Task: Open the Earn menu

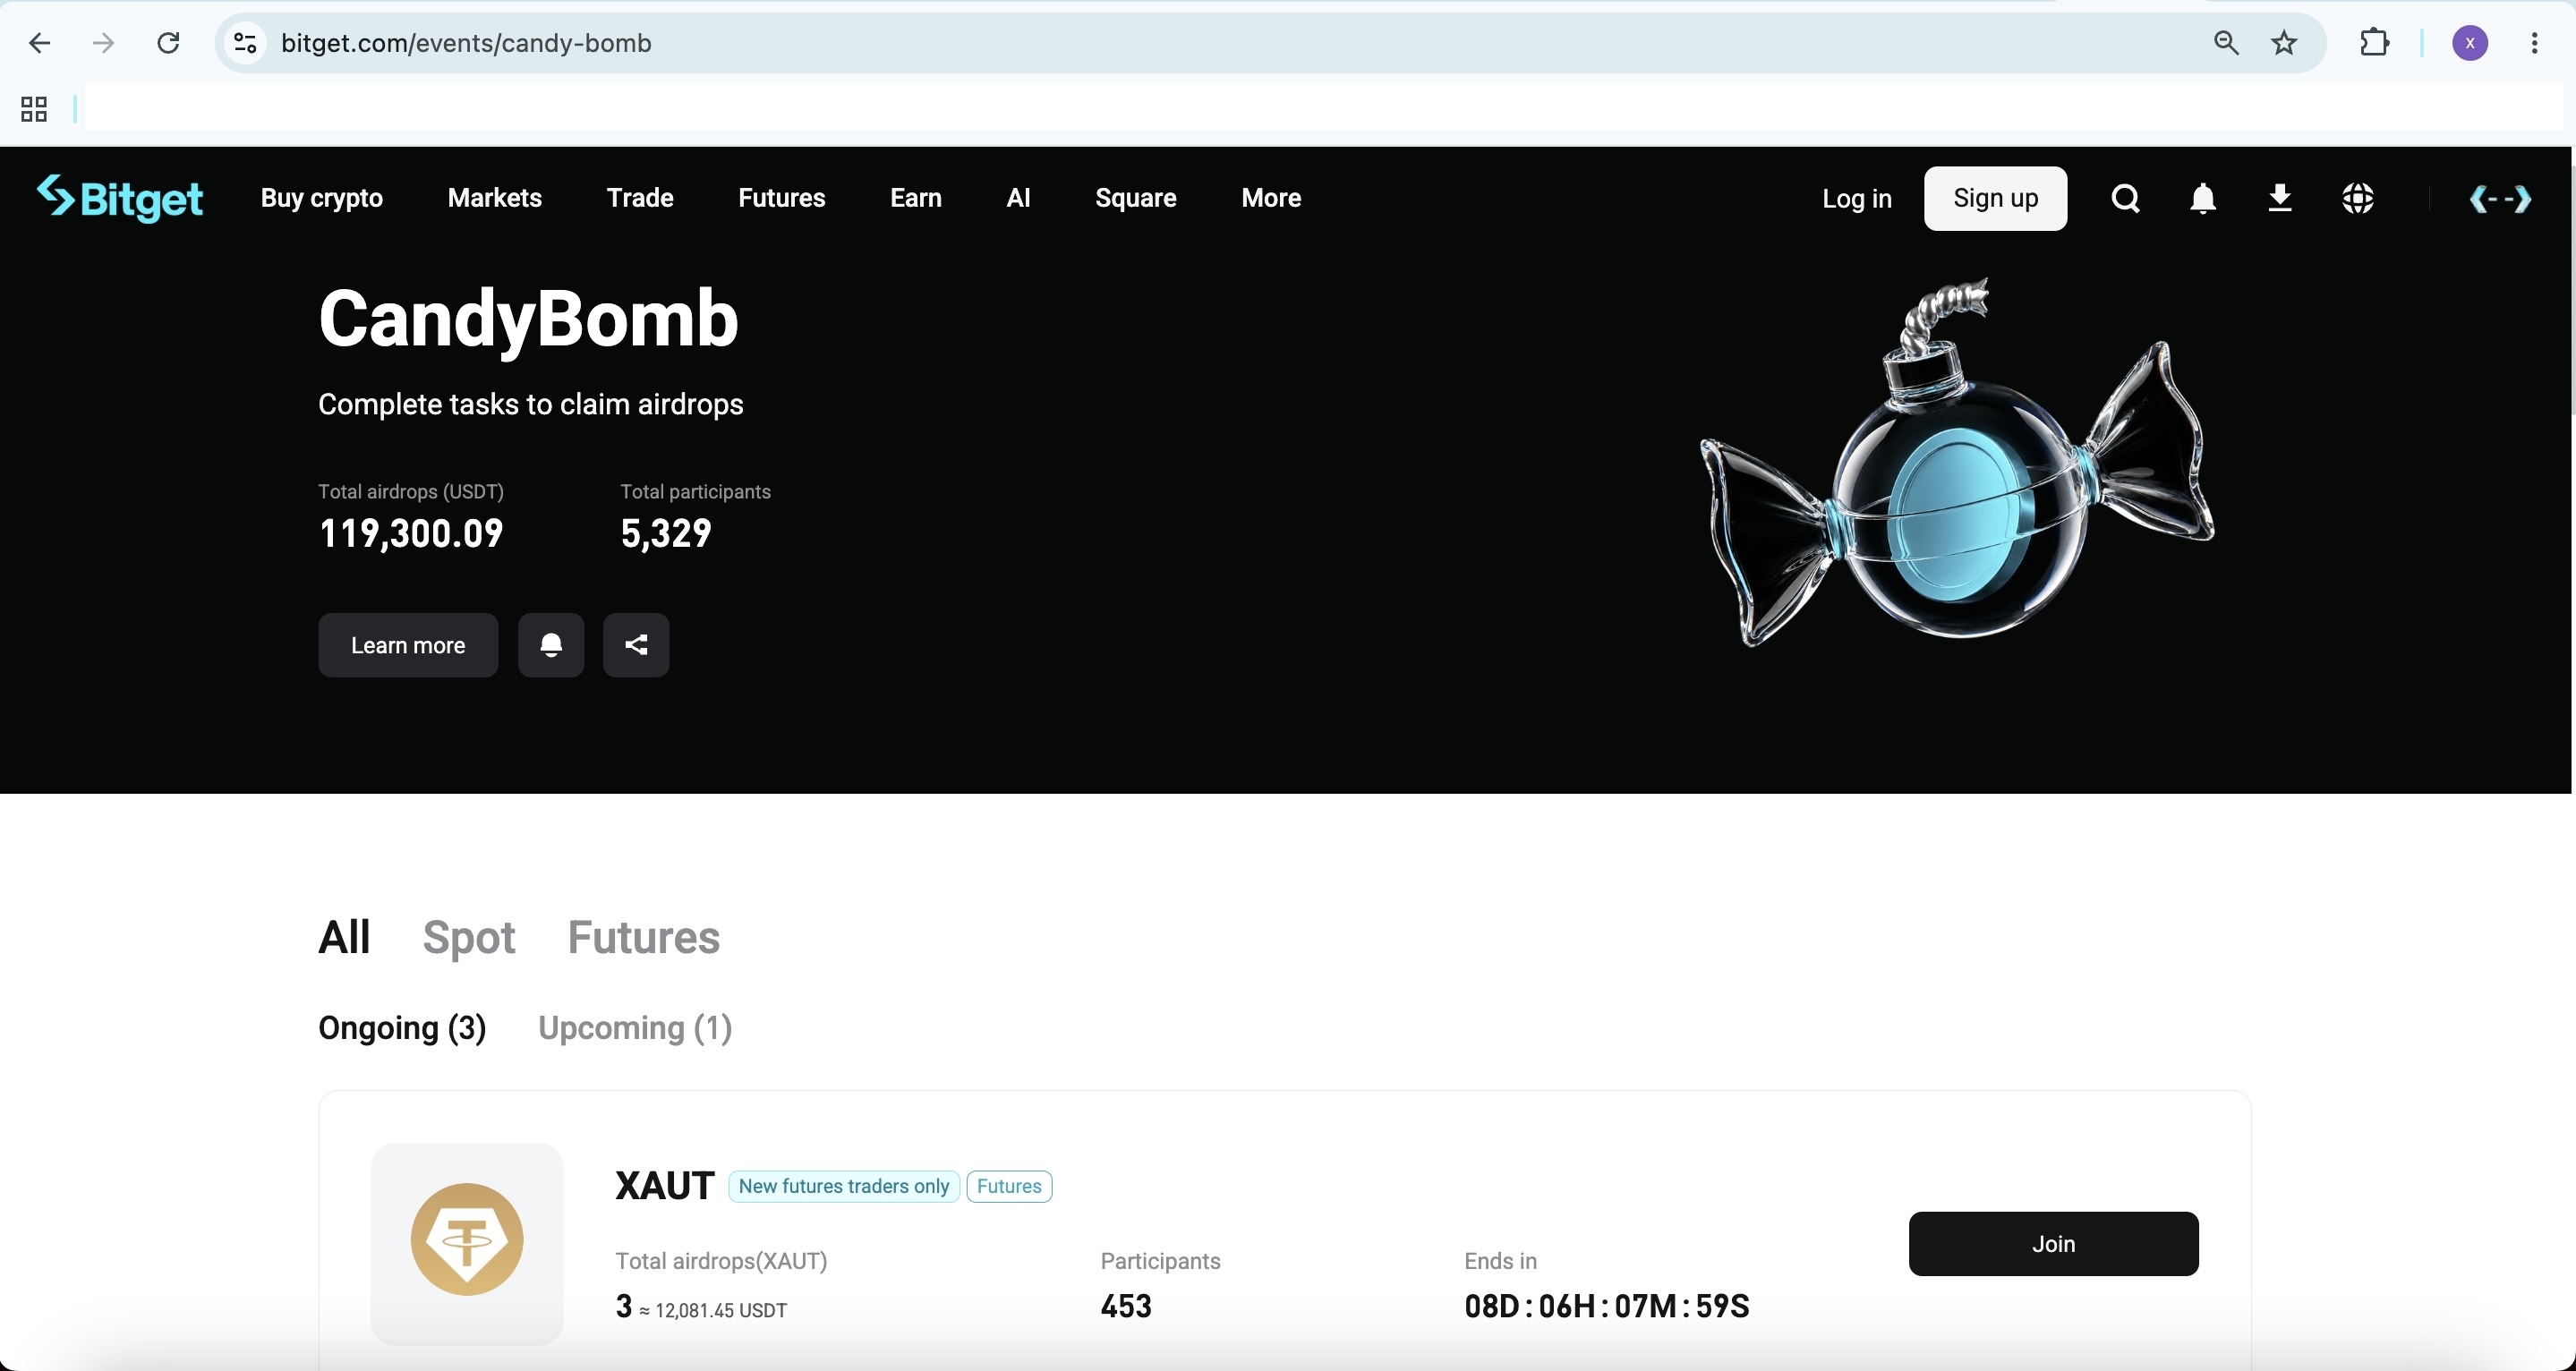Action: coord(916,198)
